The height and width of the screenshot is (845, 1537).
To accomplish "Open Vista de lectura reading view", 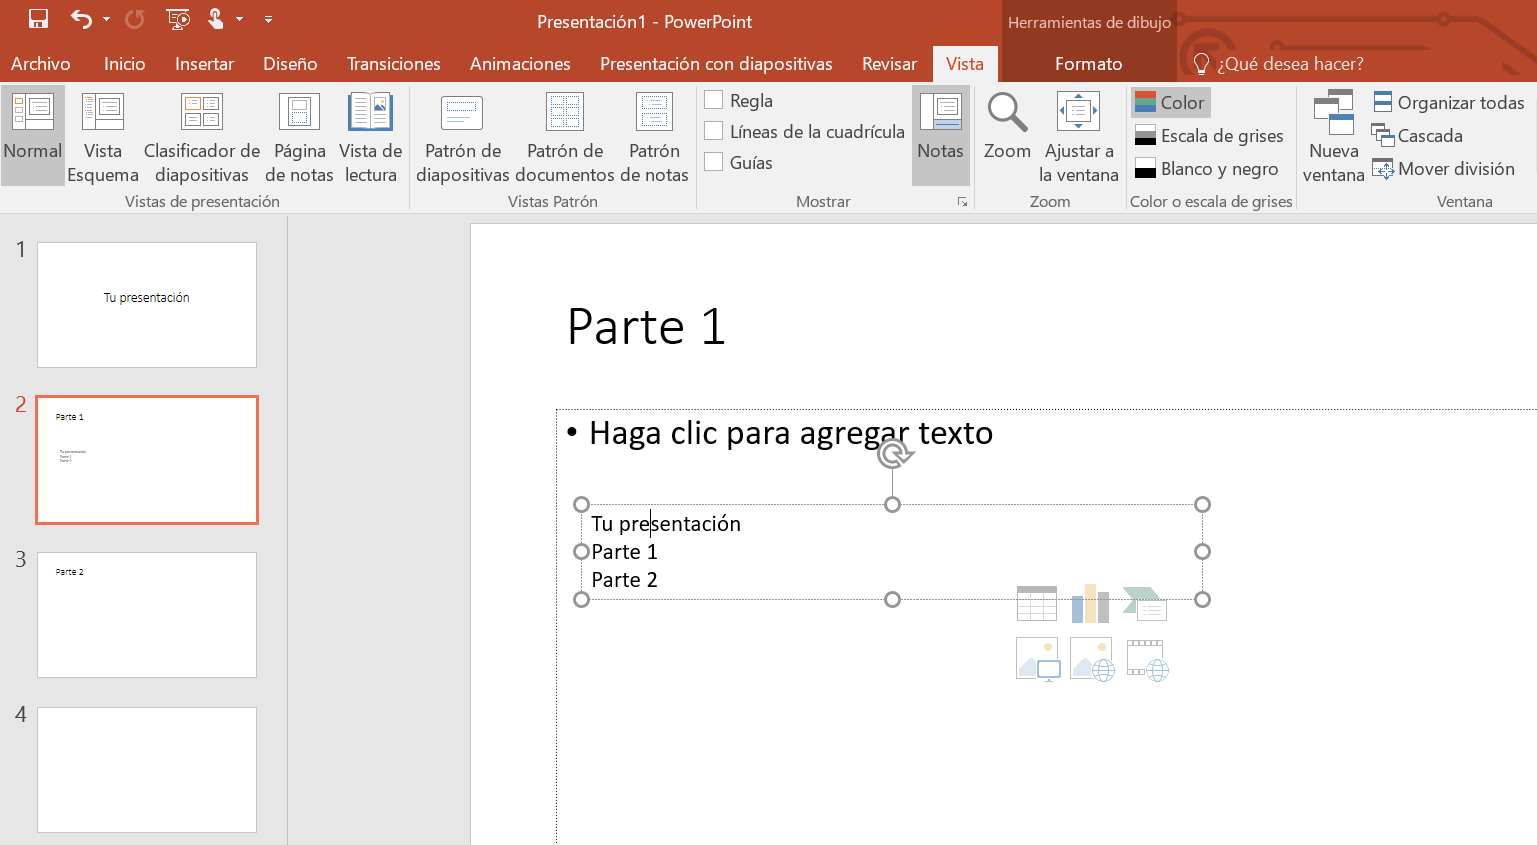I will point(371,135).
